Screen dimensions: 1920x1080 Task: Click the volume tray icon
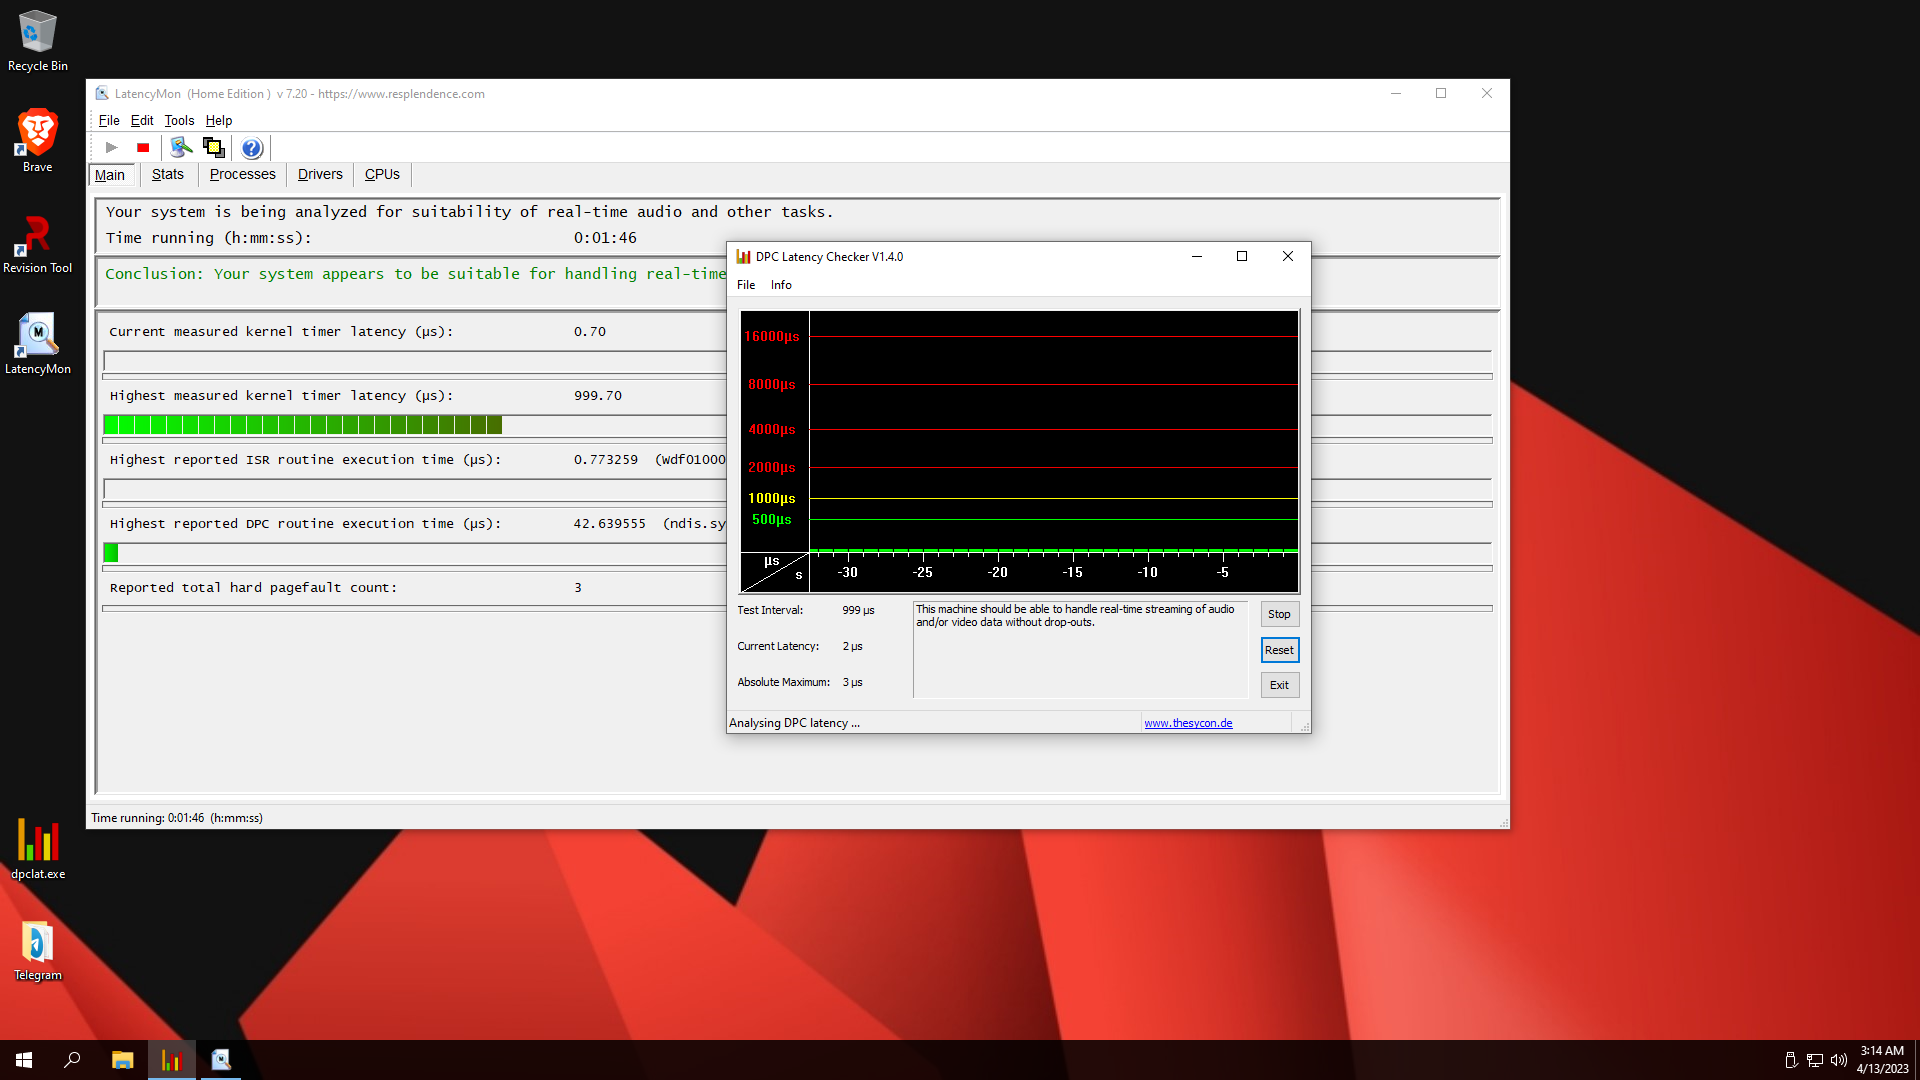coord(1839,1060)
